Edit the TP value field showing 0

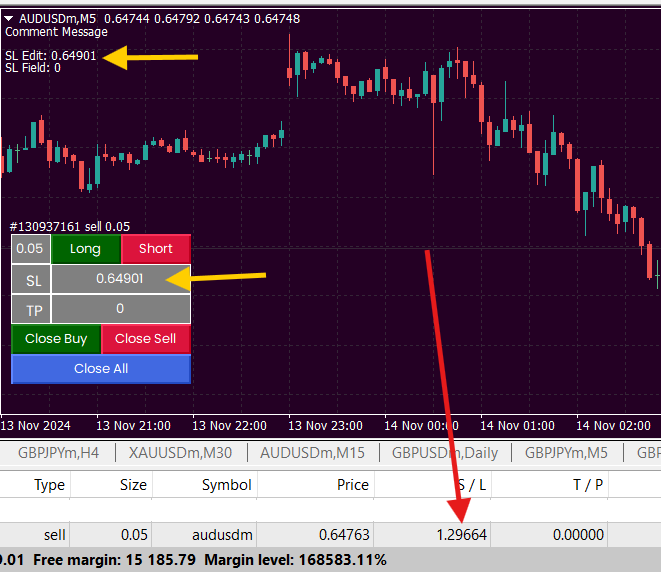point(121,309)
